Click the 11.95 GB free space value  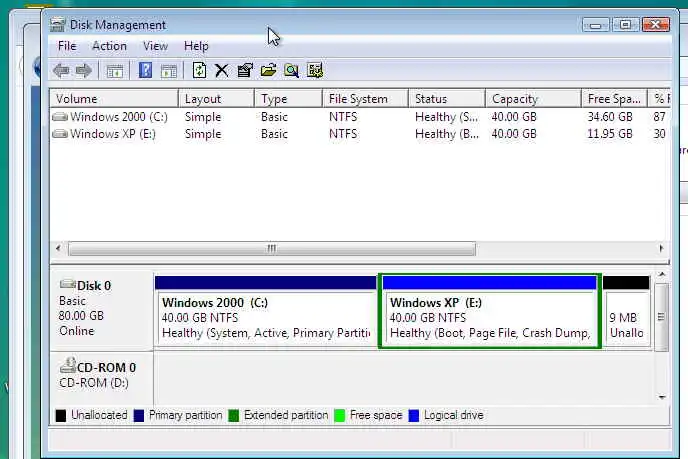tap(610, 134)
